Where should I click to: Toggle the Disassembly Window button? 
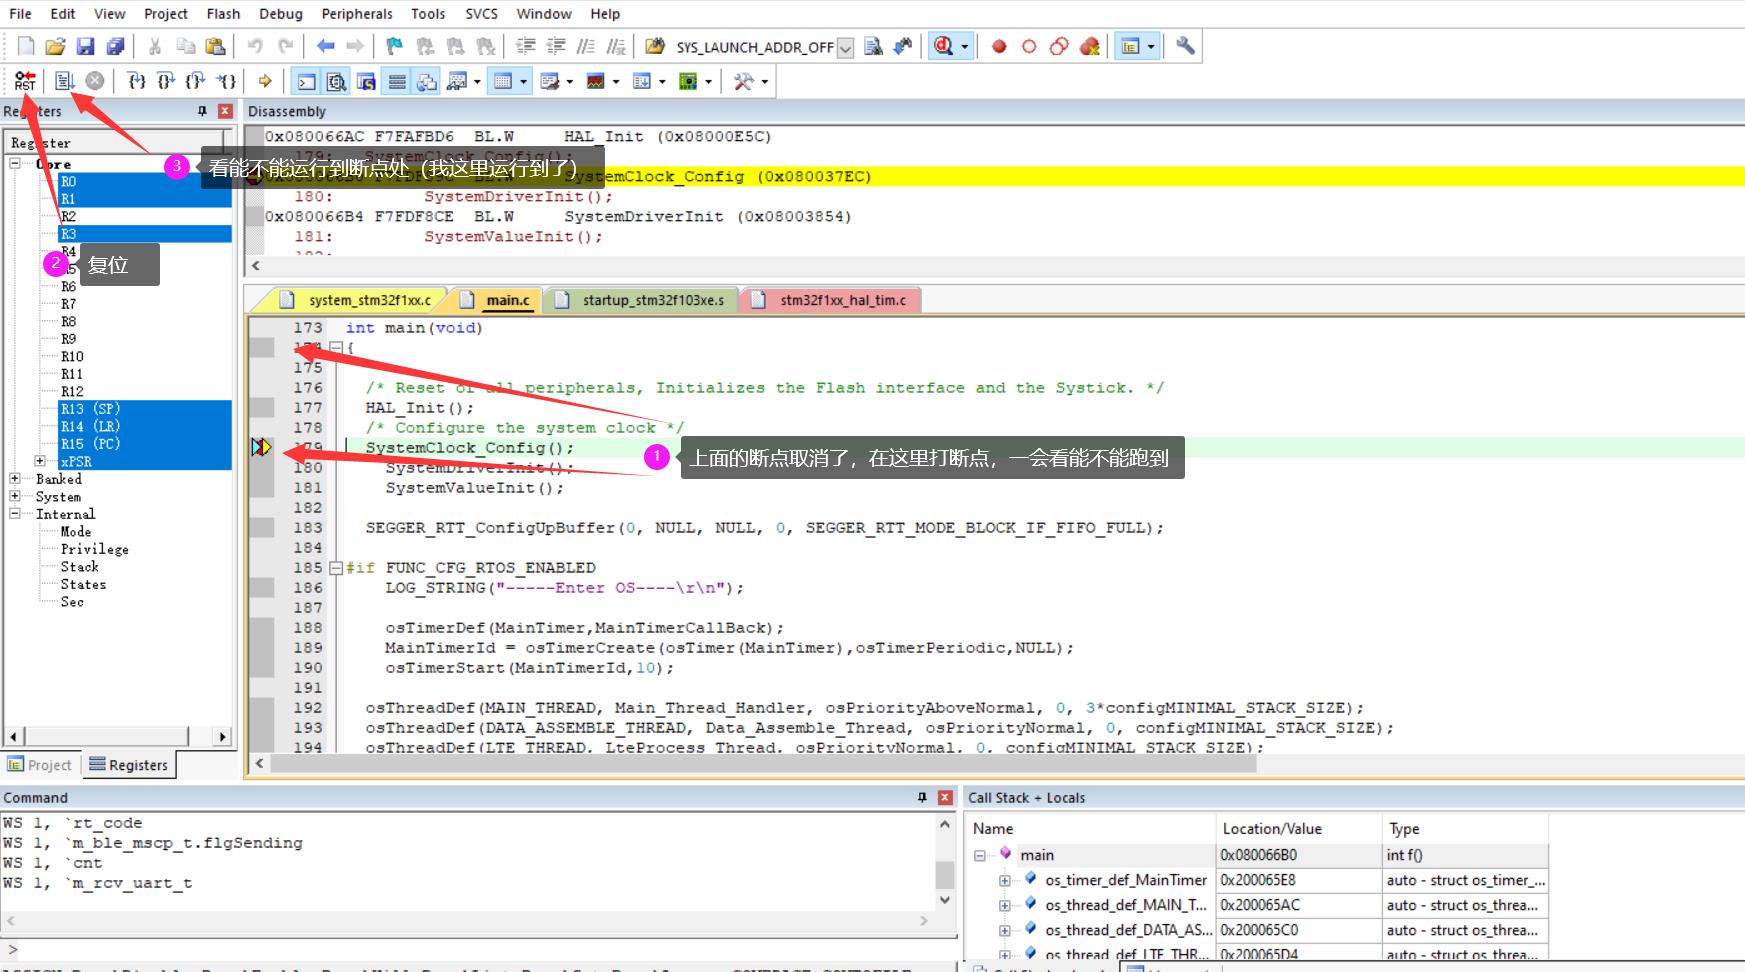click(337, 81)
